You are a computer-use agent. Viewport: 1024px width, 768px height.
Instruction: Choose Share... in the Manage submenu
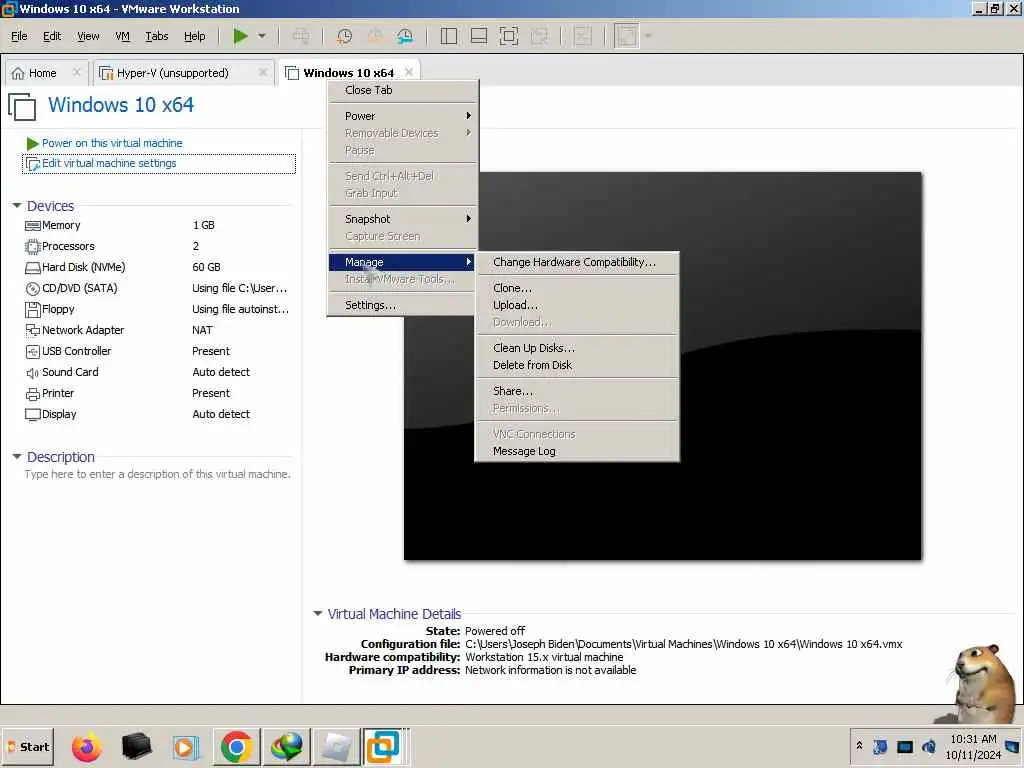tap(577, 391)
